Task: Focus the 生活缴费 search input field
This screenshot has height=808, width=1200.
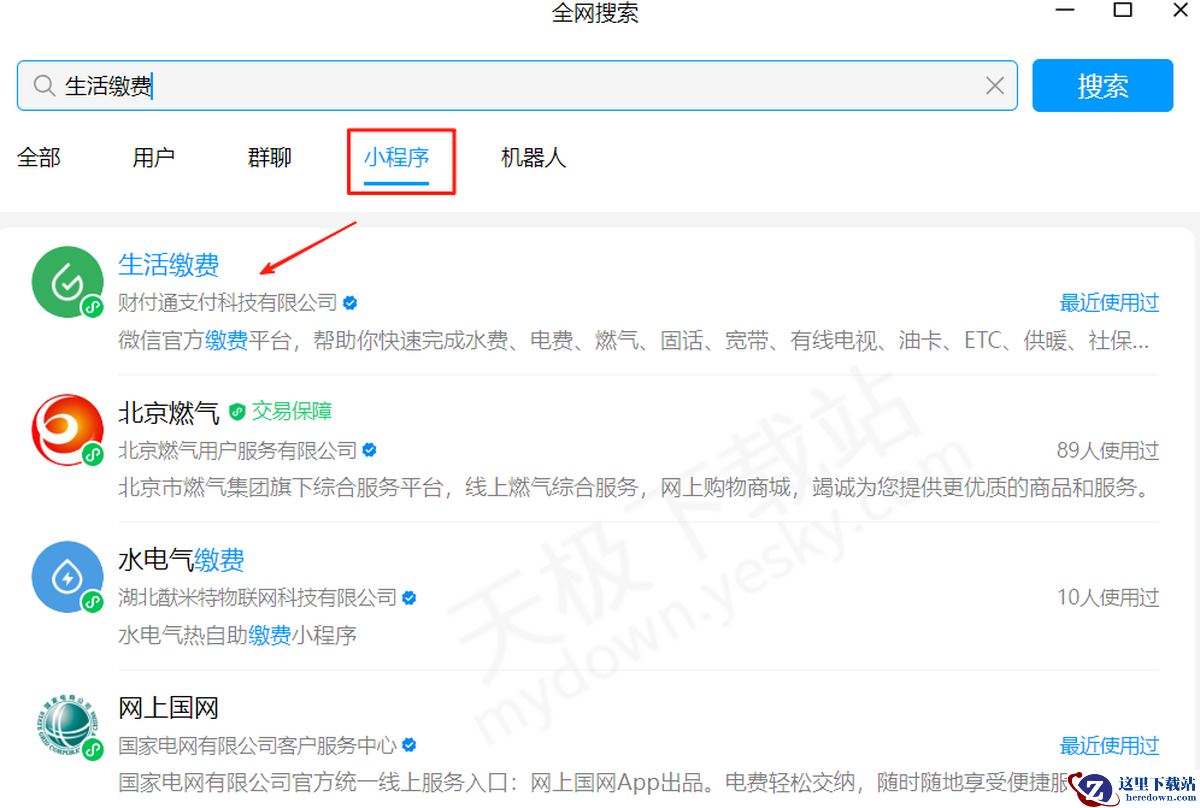Action: (x=517, y=86)
